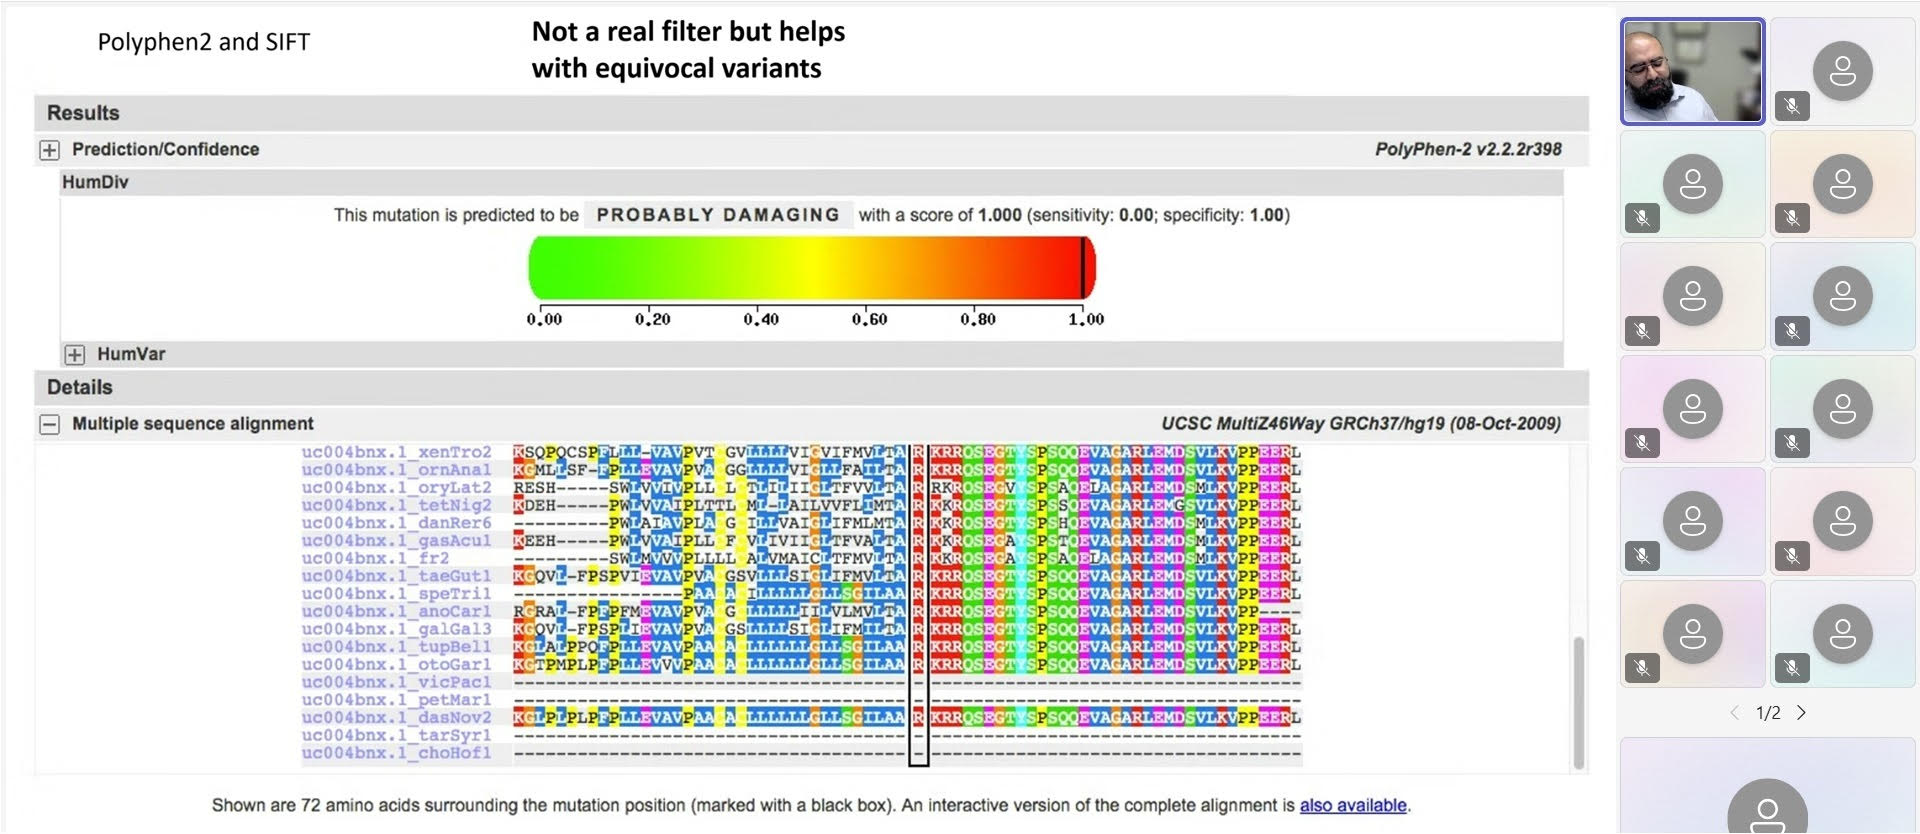
Task: Select the uc004bnx.1_choHof1 sequence label
Action: [x=396, y=753]
